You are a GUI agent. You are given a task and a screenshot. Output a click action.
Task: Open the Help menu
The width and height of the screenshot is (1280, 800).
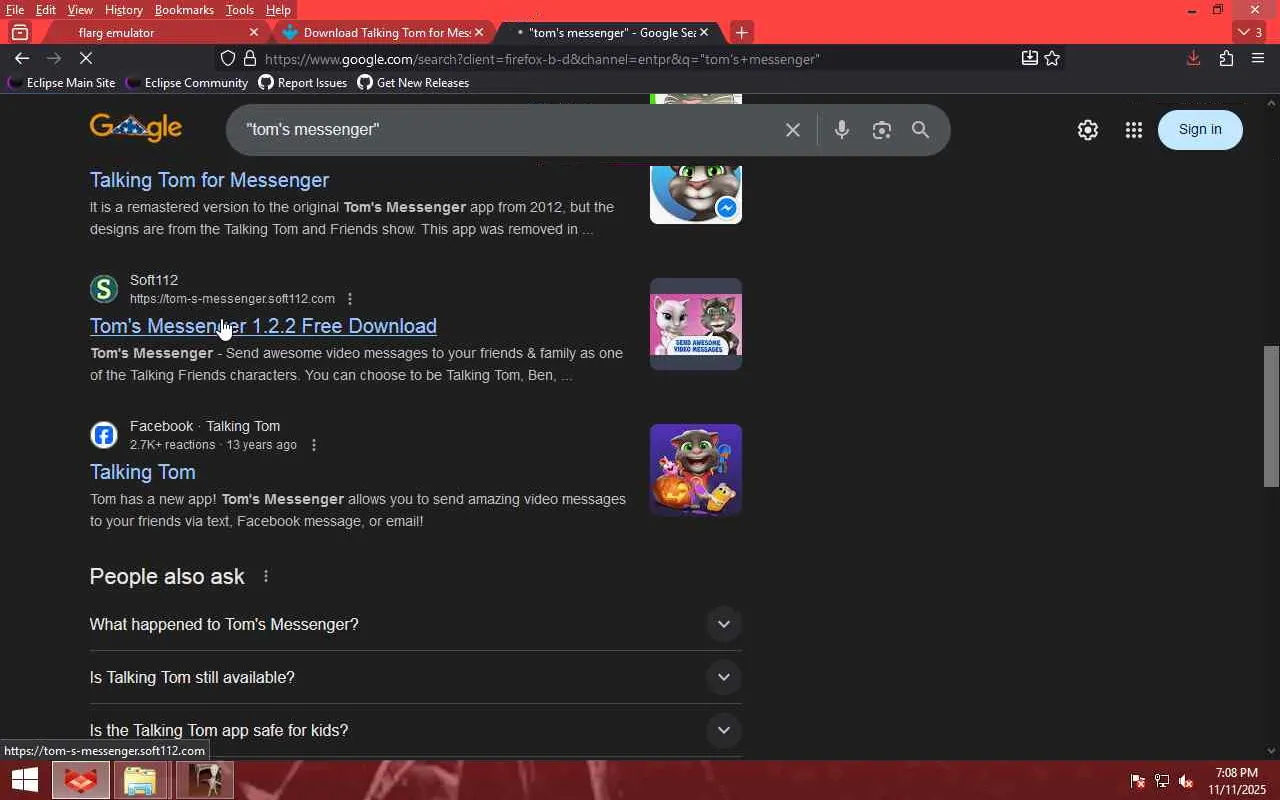pyautogui.click(x=278, y=9)
